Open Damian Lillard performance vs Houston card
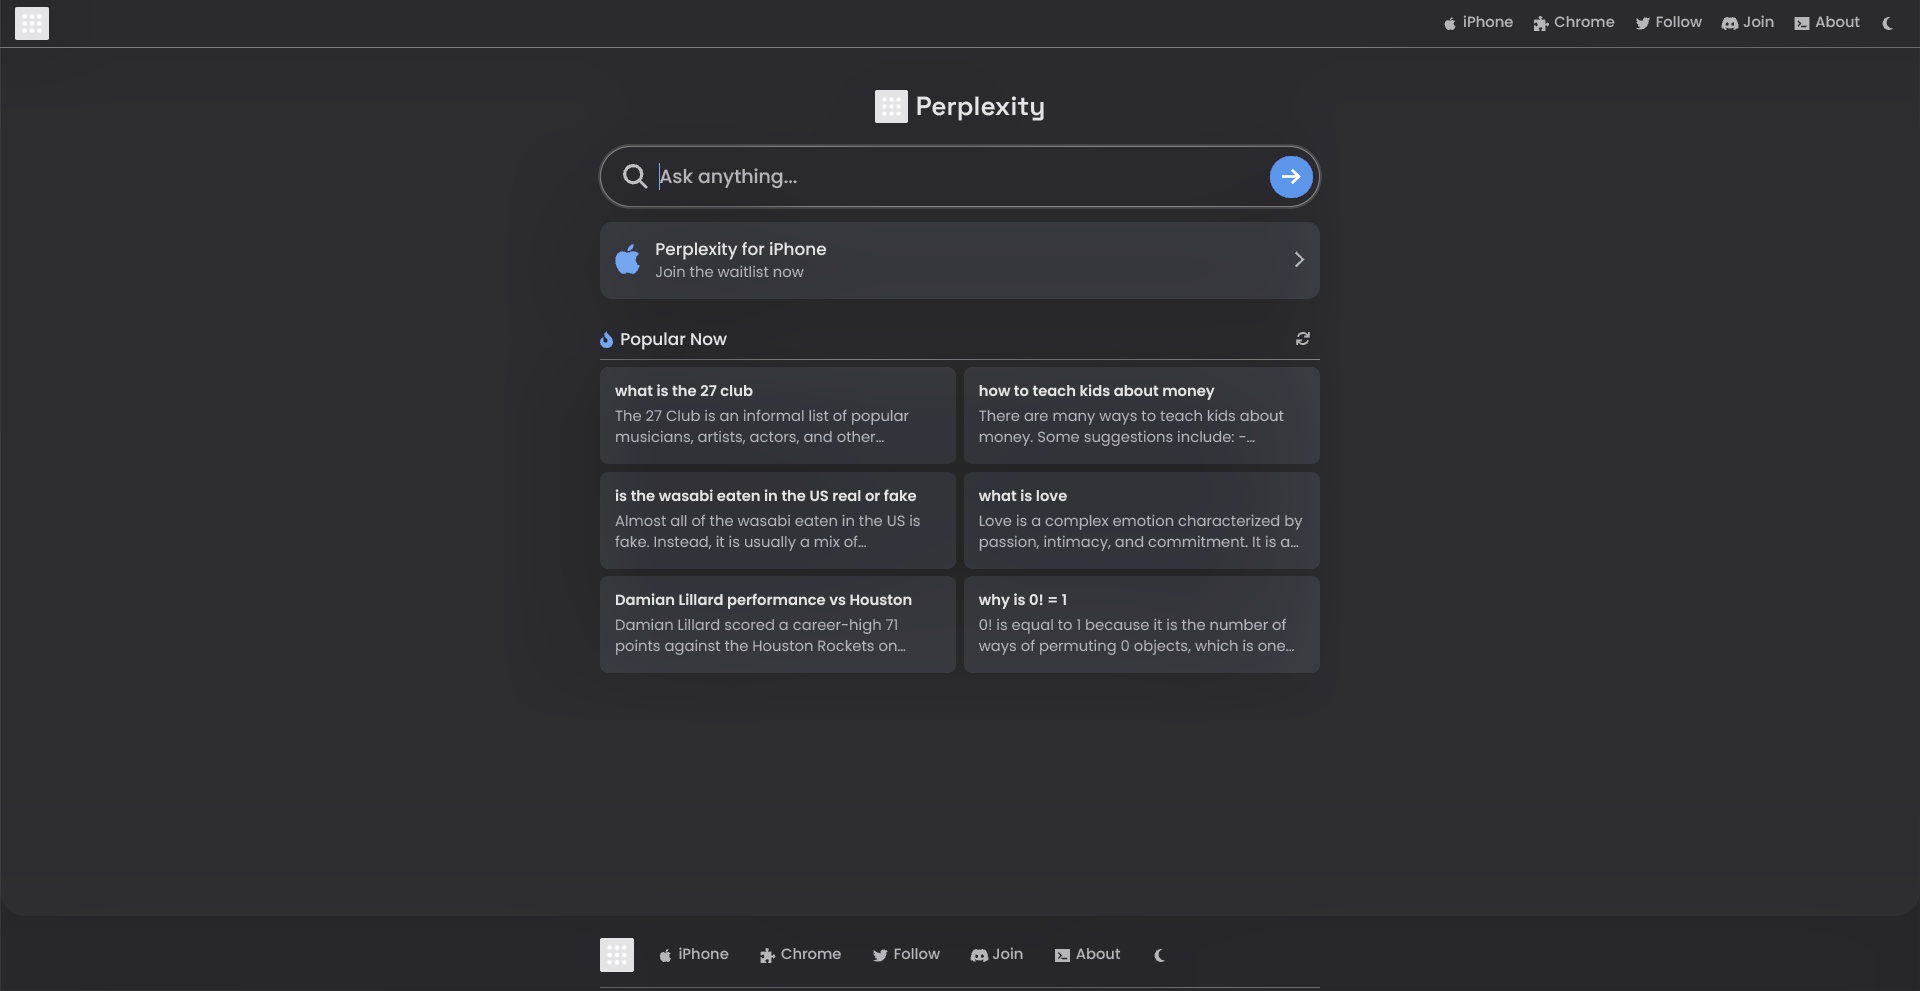The width and height of the screenshot is (1920, 991). [778, 624]
